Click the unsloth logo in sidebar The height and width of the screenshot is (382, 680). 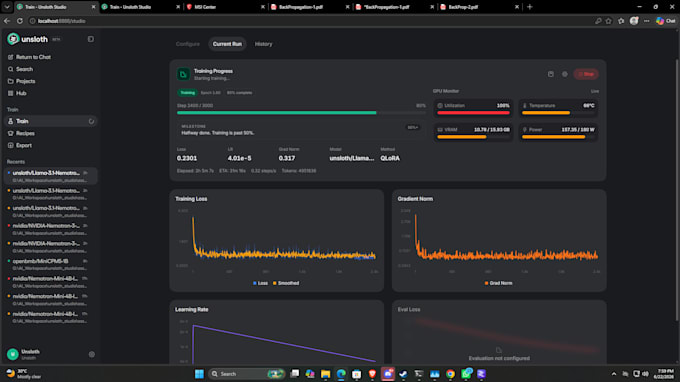(x=28, y=39)
